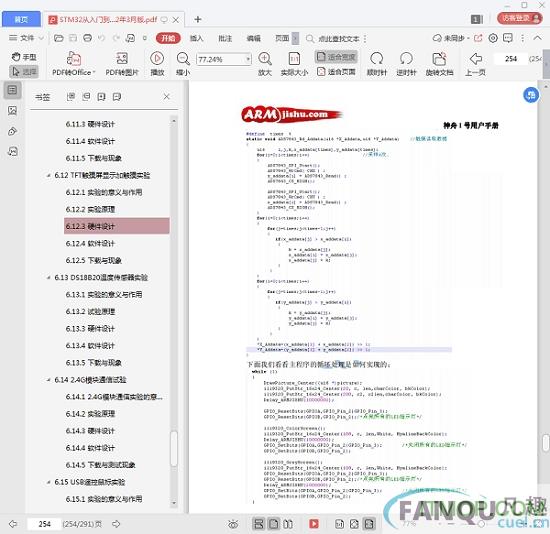Collapse the 6.15 USB bookmark section
This screenshot has height=534, width=550.
(48, 482)
